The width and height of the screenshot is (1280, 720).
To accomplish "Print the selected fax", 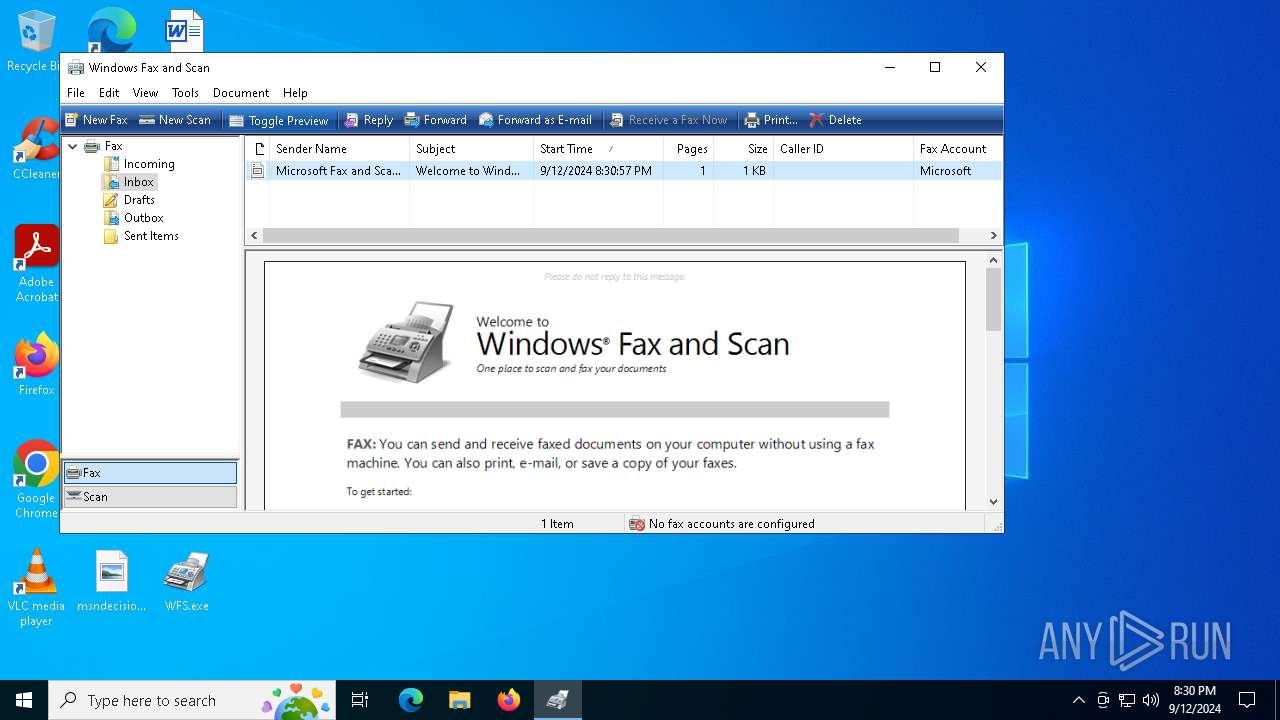I will pyautogui.click(x=770, y=120).
